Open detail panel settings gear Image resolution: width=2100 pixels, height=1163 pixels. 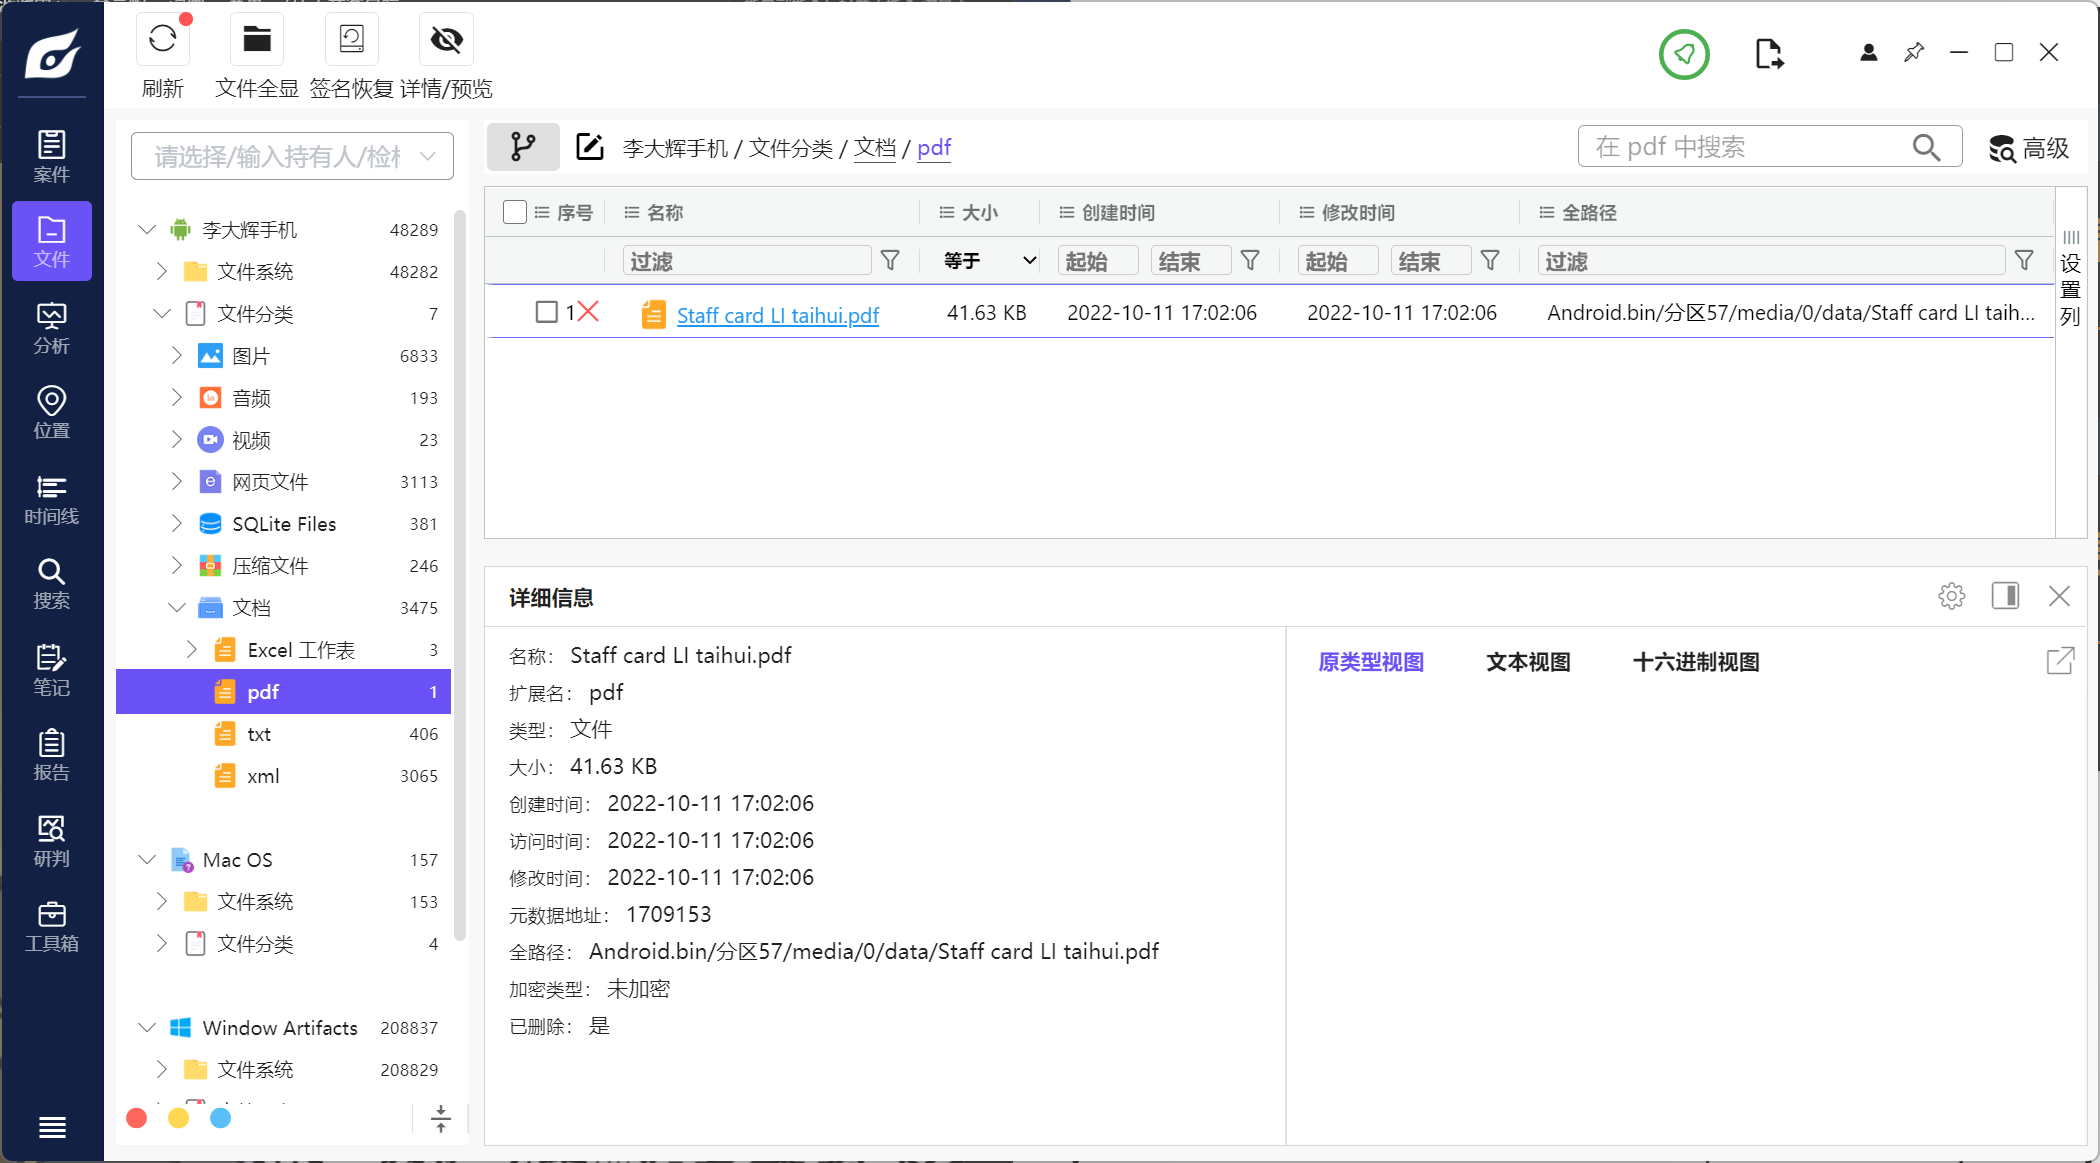click(1951, 596)
